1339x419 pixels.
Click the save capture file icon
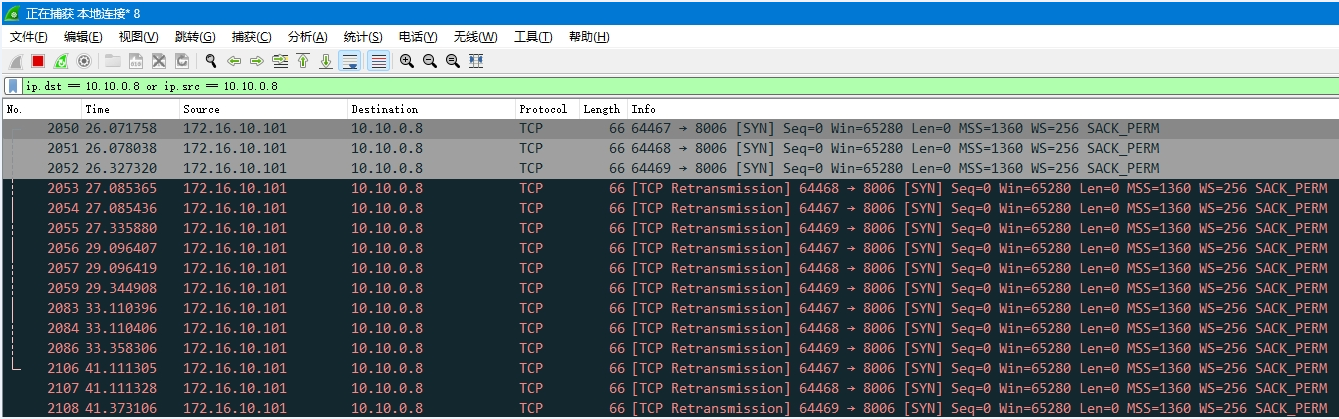point(135,61)
